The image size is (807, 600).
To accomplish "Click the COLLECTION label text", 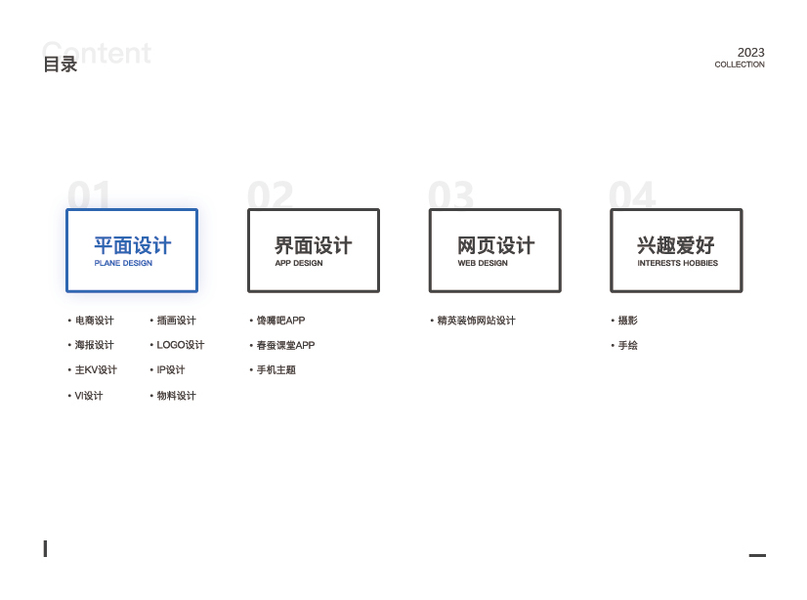I will click(x=740, y=64).
